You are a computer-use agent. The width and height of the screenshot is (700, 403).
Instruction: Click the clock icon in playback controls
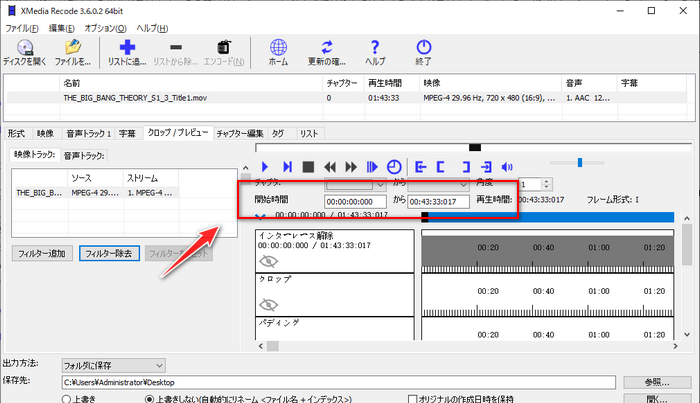[x=393, y=167]
